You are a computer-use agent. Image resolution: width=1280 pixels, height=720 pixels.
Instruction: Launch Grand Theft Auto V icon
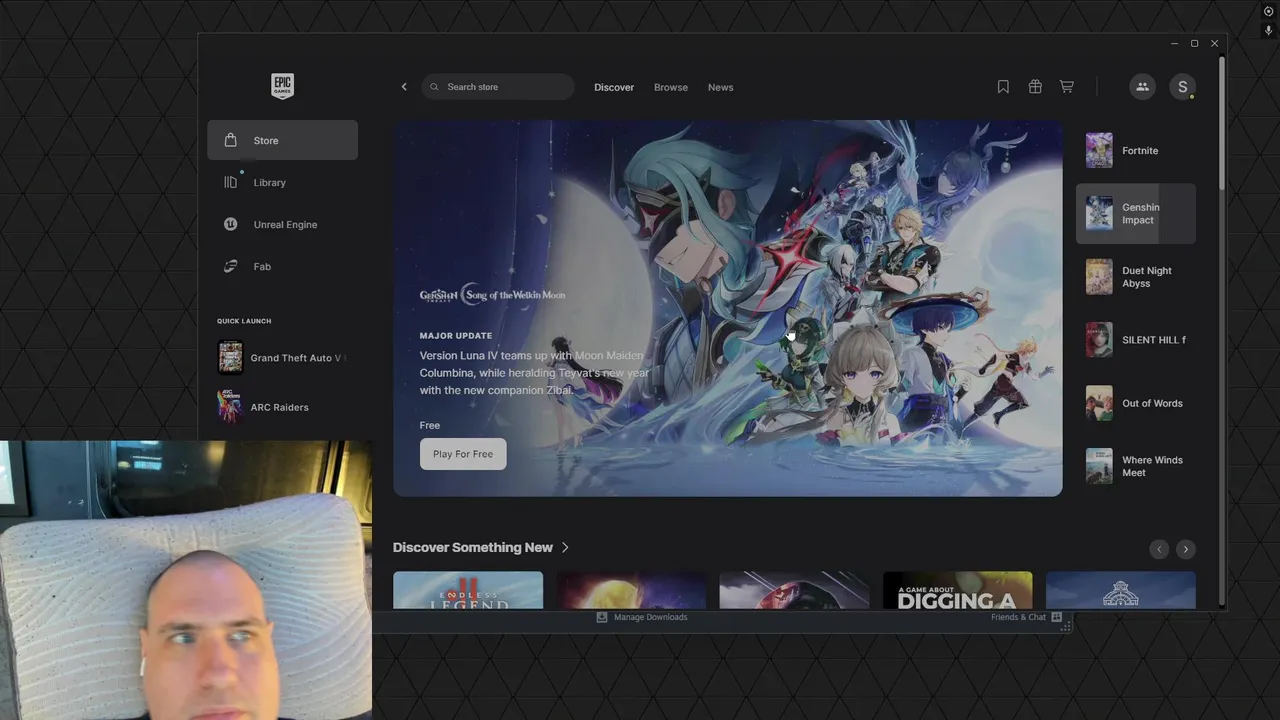coord(231,358)
